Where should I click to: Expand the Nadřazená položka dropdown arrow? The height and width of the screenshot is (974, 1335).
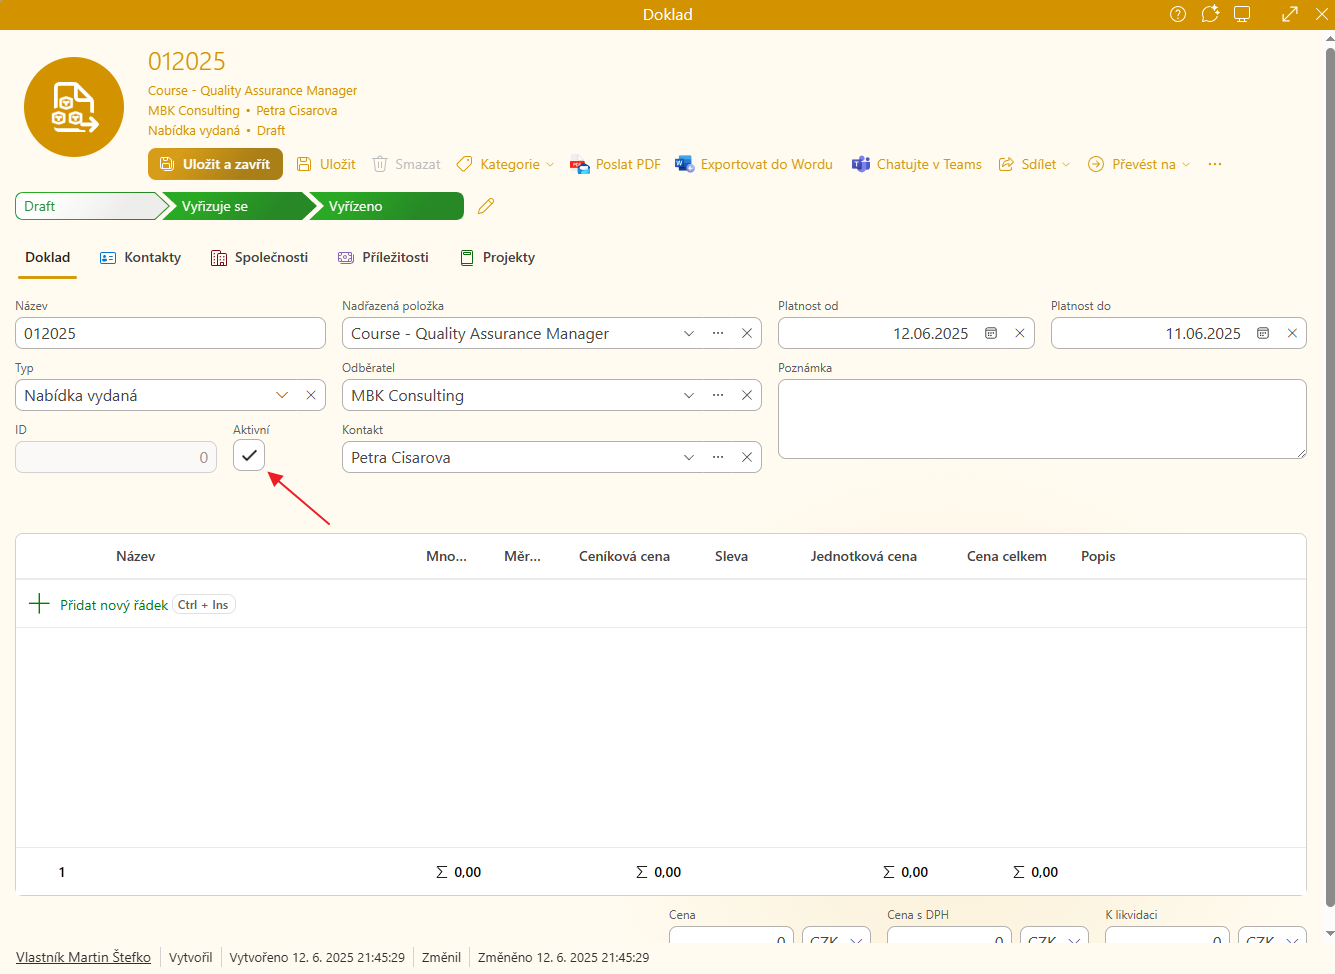tap(689, 333)
